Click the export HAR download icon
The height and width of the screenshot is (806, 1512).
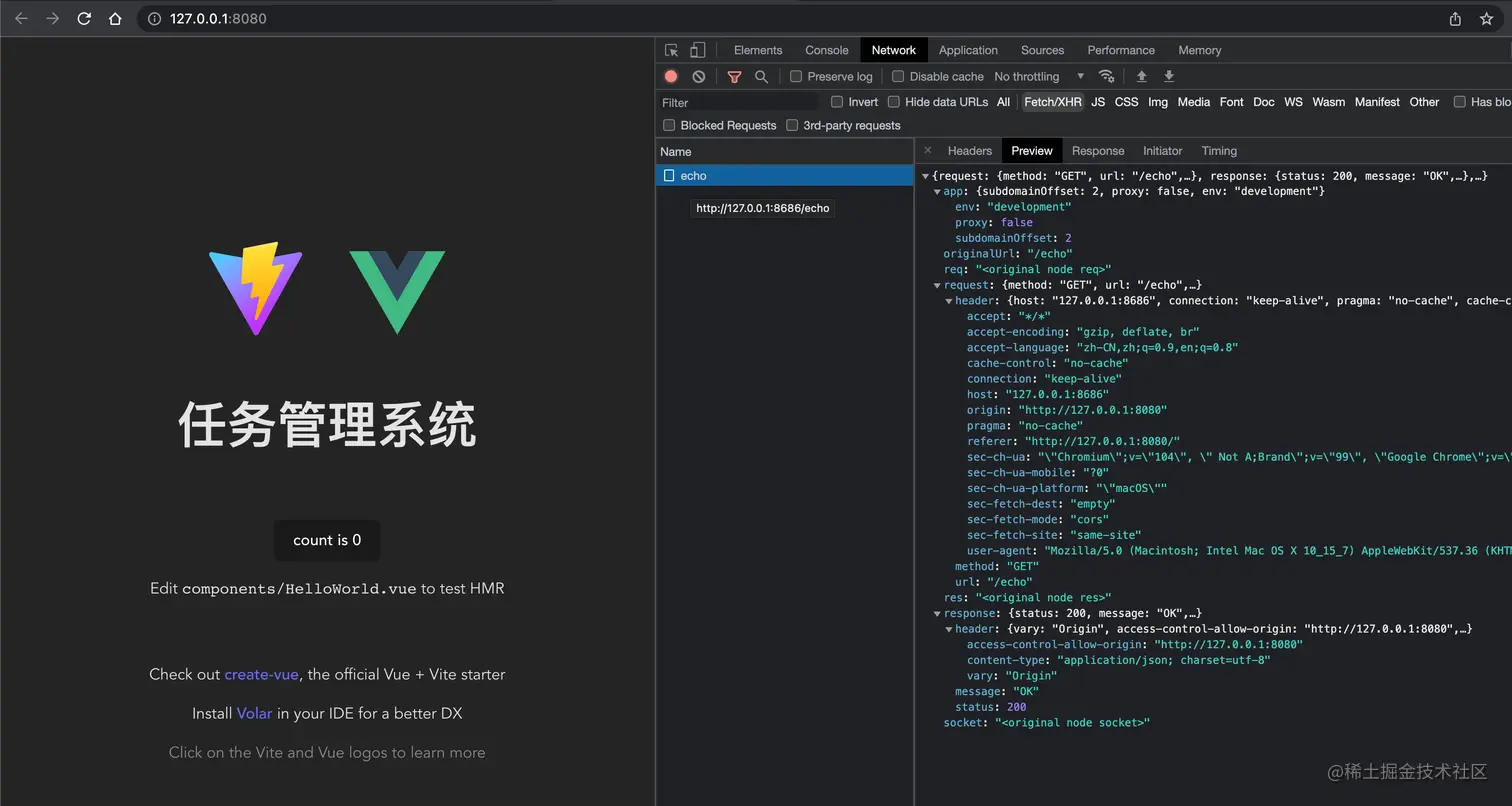1169,76
